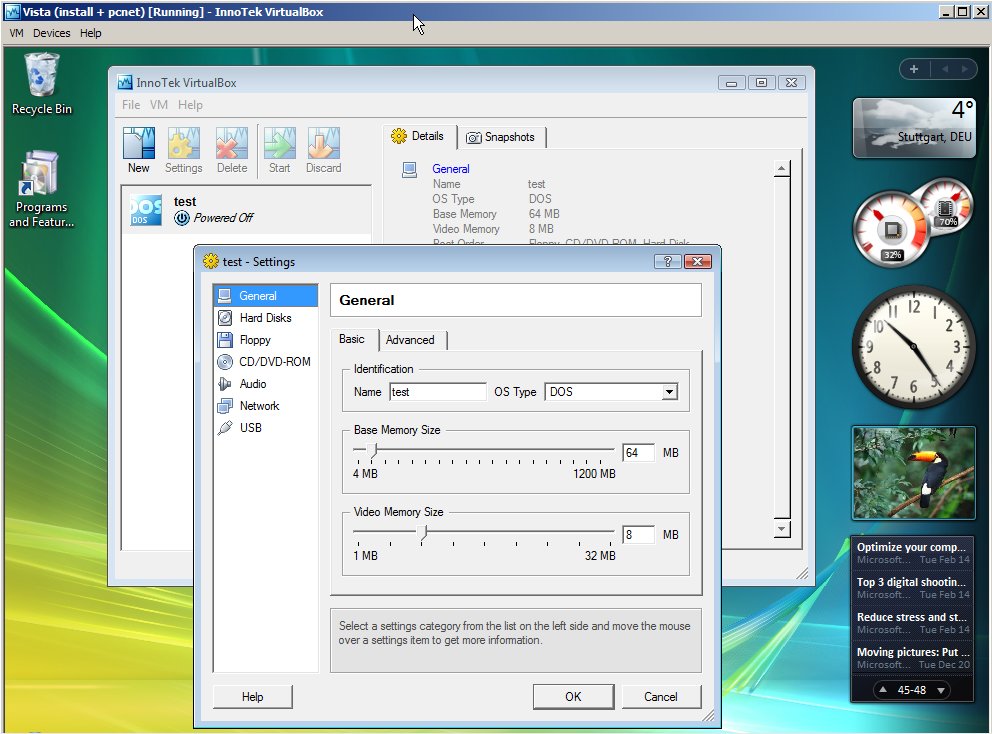Open the outer window Help menu
Screen dimensions: 992x734
[90, 33]
